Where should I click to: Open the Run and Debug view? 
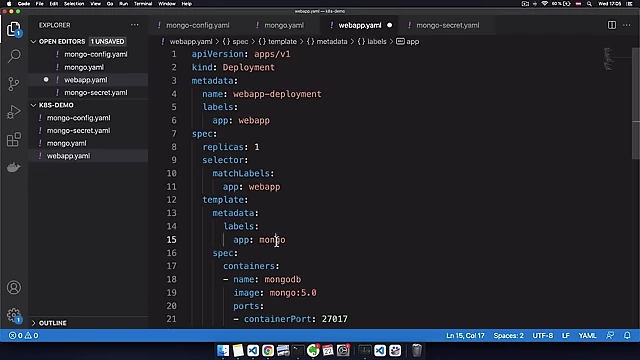point(13,111)
